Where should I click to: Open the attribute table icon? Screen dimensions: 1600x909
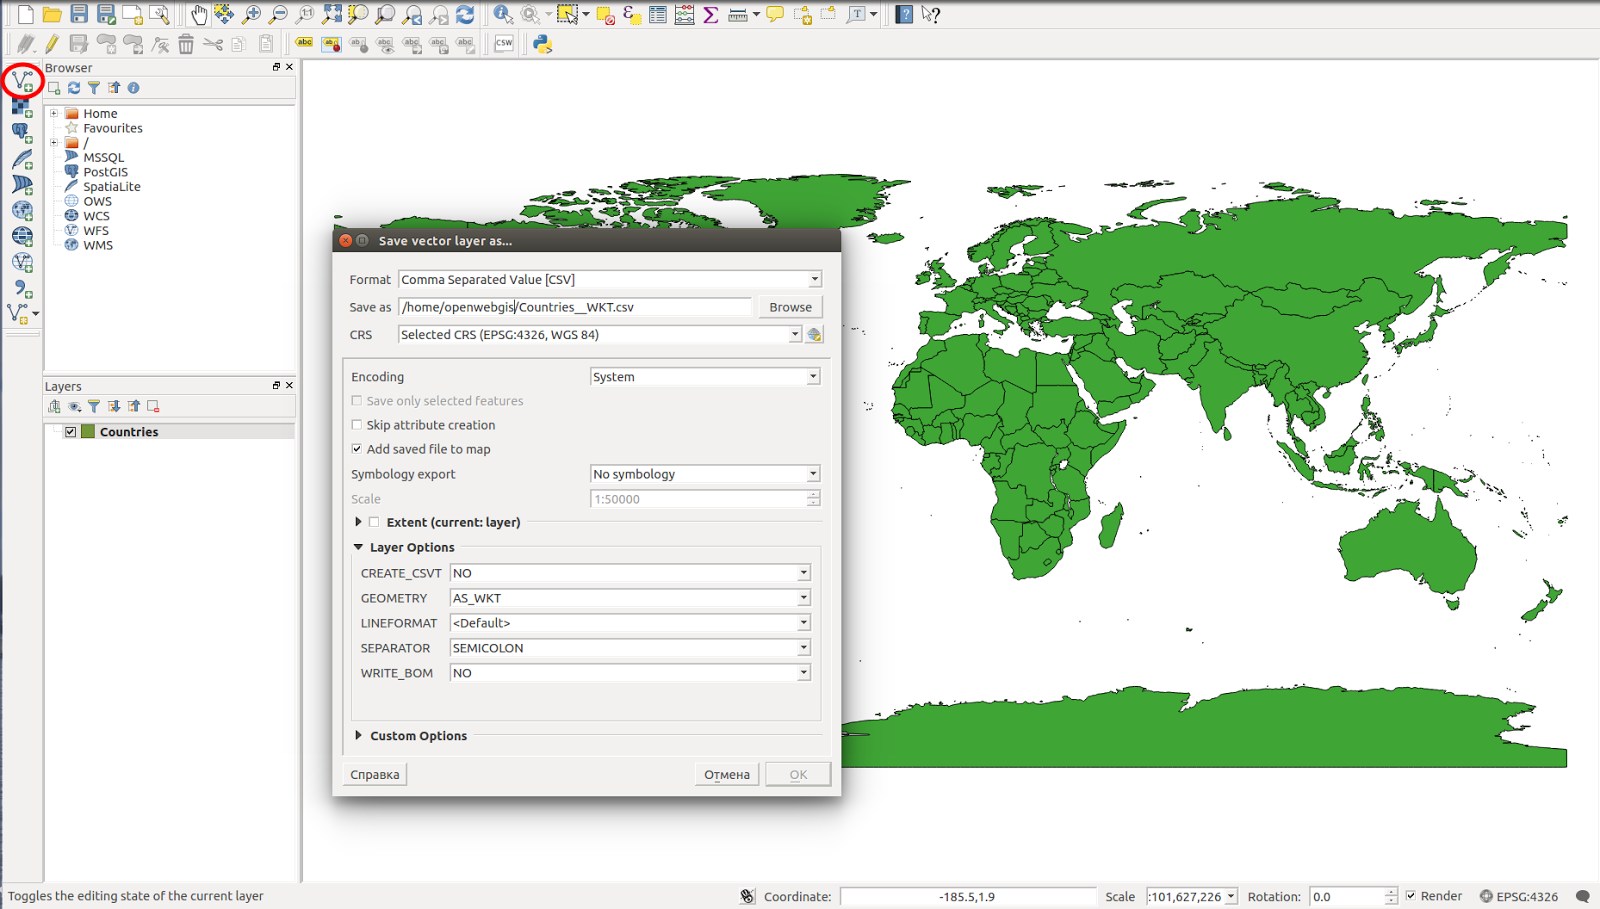[657, 14]
